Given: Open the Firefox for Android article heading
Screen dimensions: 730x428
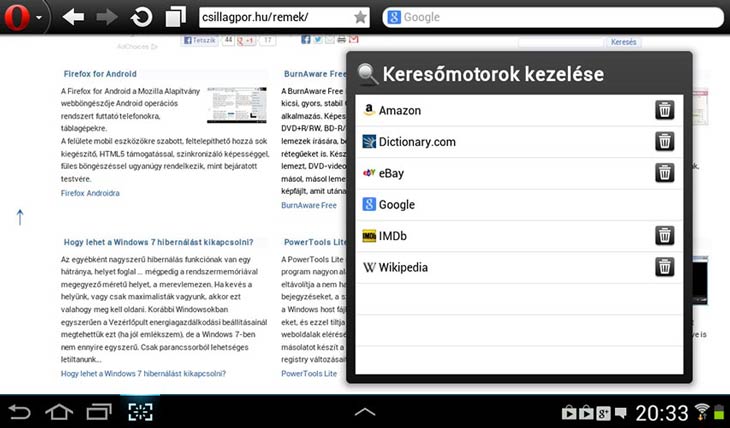Looking at the screenshot, I should [100, 74].
